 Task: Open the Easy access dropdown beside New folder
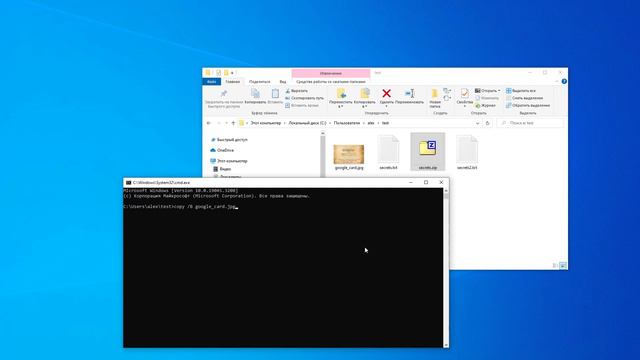pyautogui.click(x=447, y=98)
